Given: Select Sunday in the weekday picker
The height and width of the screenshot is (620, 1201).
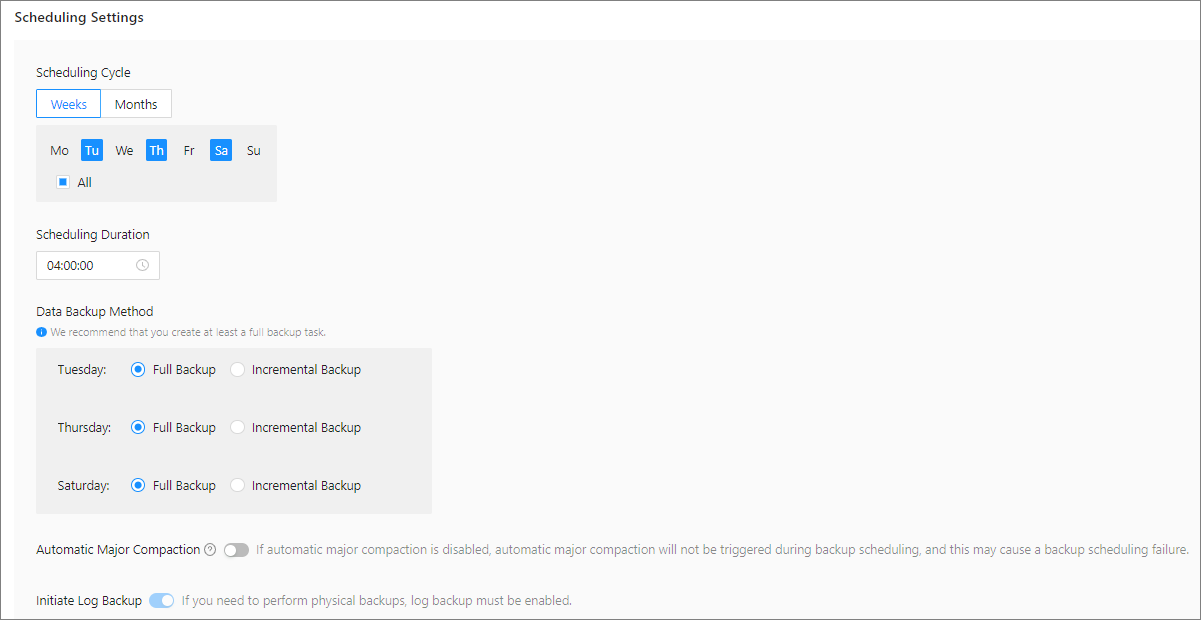Looking at the screenshot, I should [254, 151].
